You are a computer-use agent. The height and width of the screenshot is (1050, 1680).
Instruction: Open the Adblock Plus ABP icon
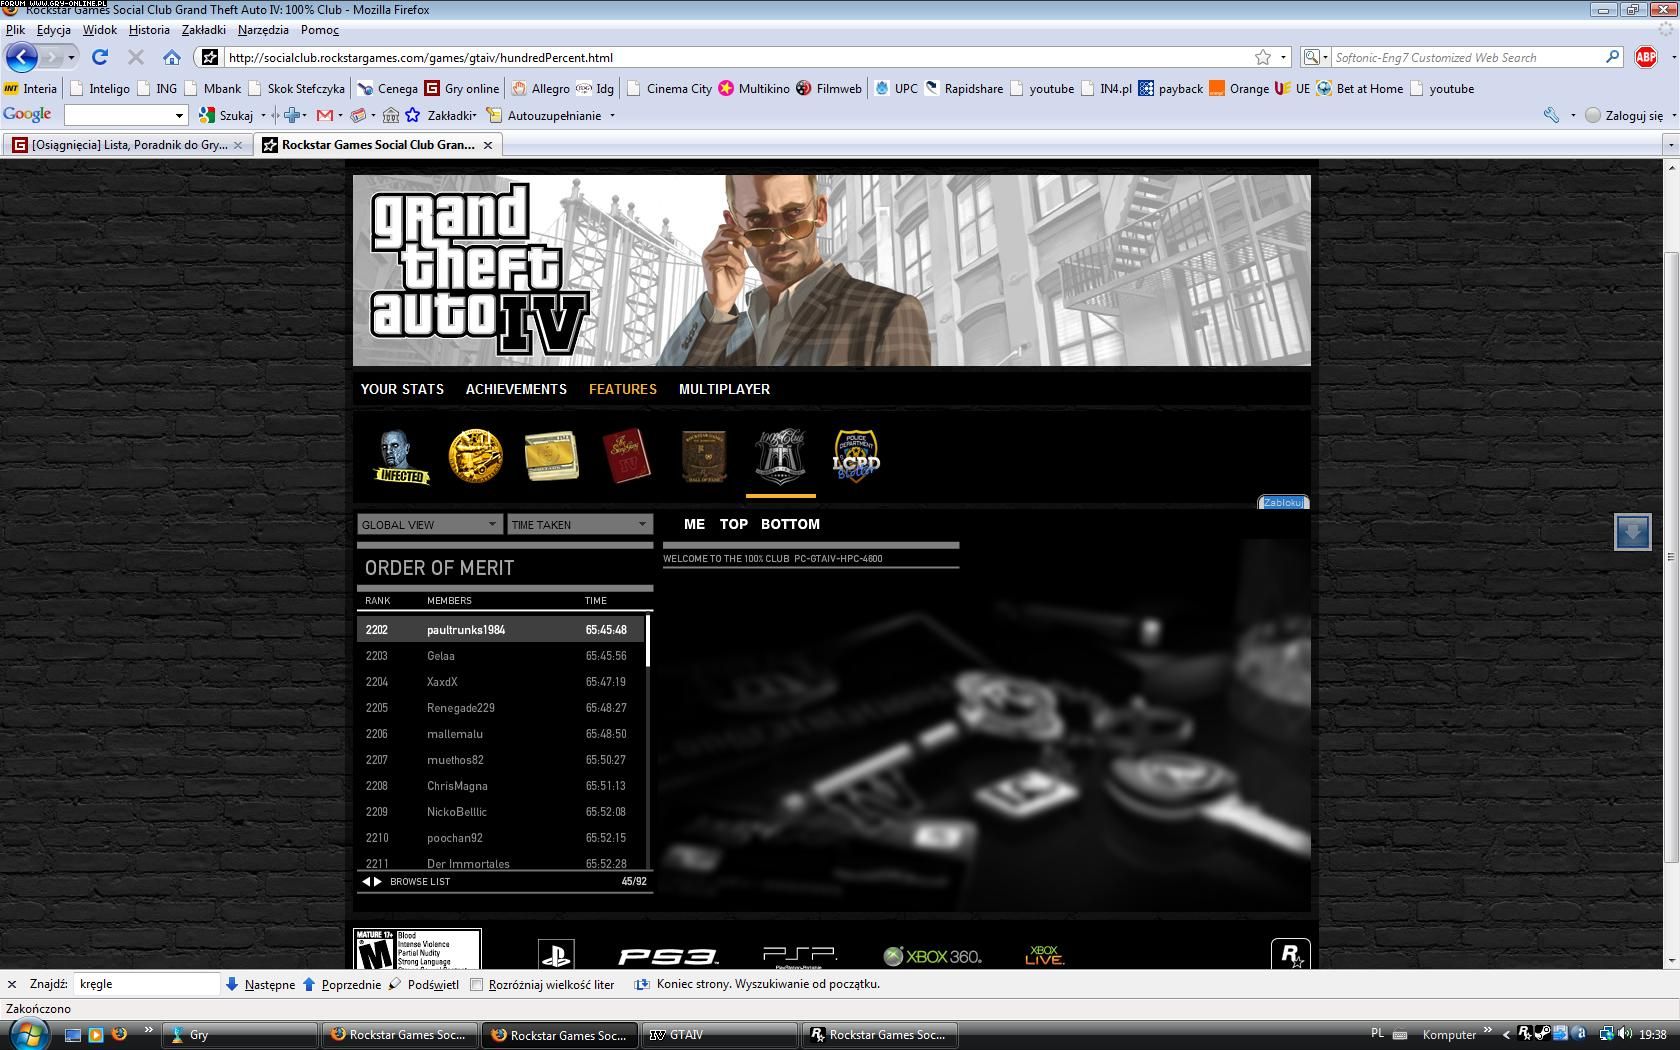pos(1646,57)
